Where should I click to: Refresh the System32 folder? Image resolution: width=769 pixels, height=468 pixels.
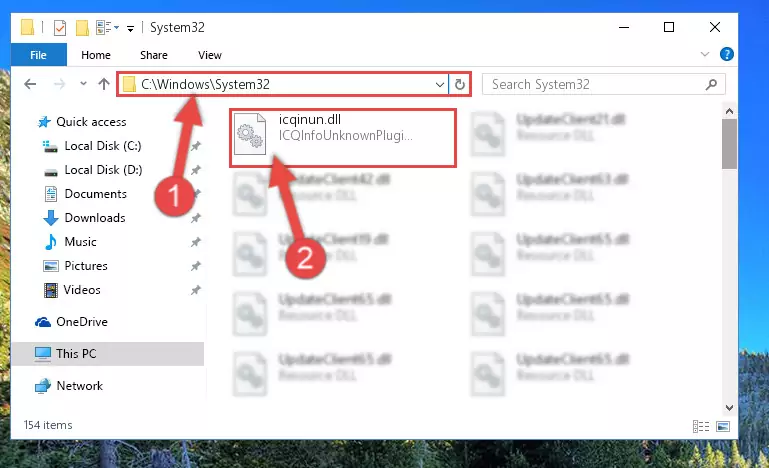pos(460,84)
